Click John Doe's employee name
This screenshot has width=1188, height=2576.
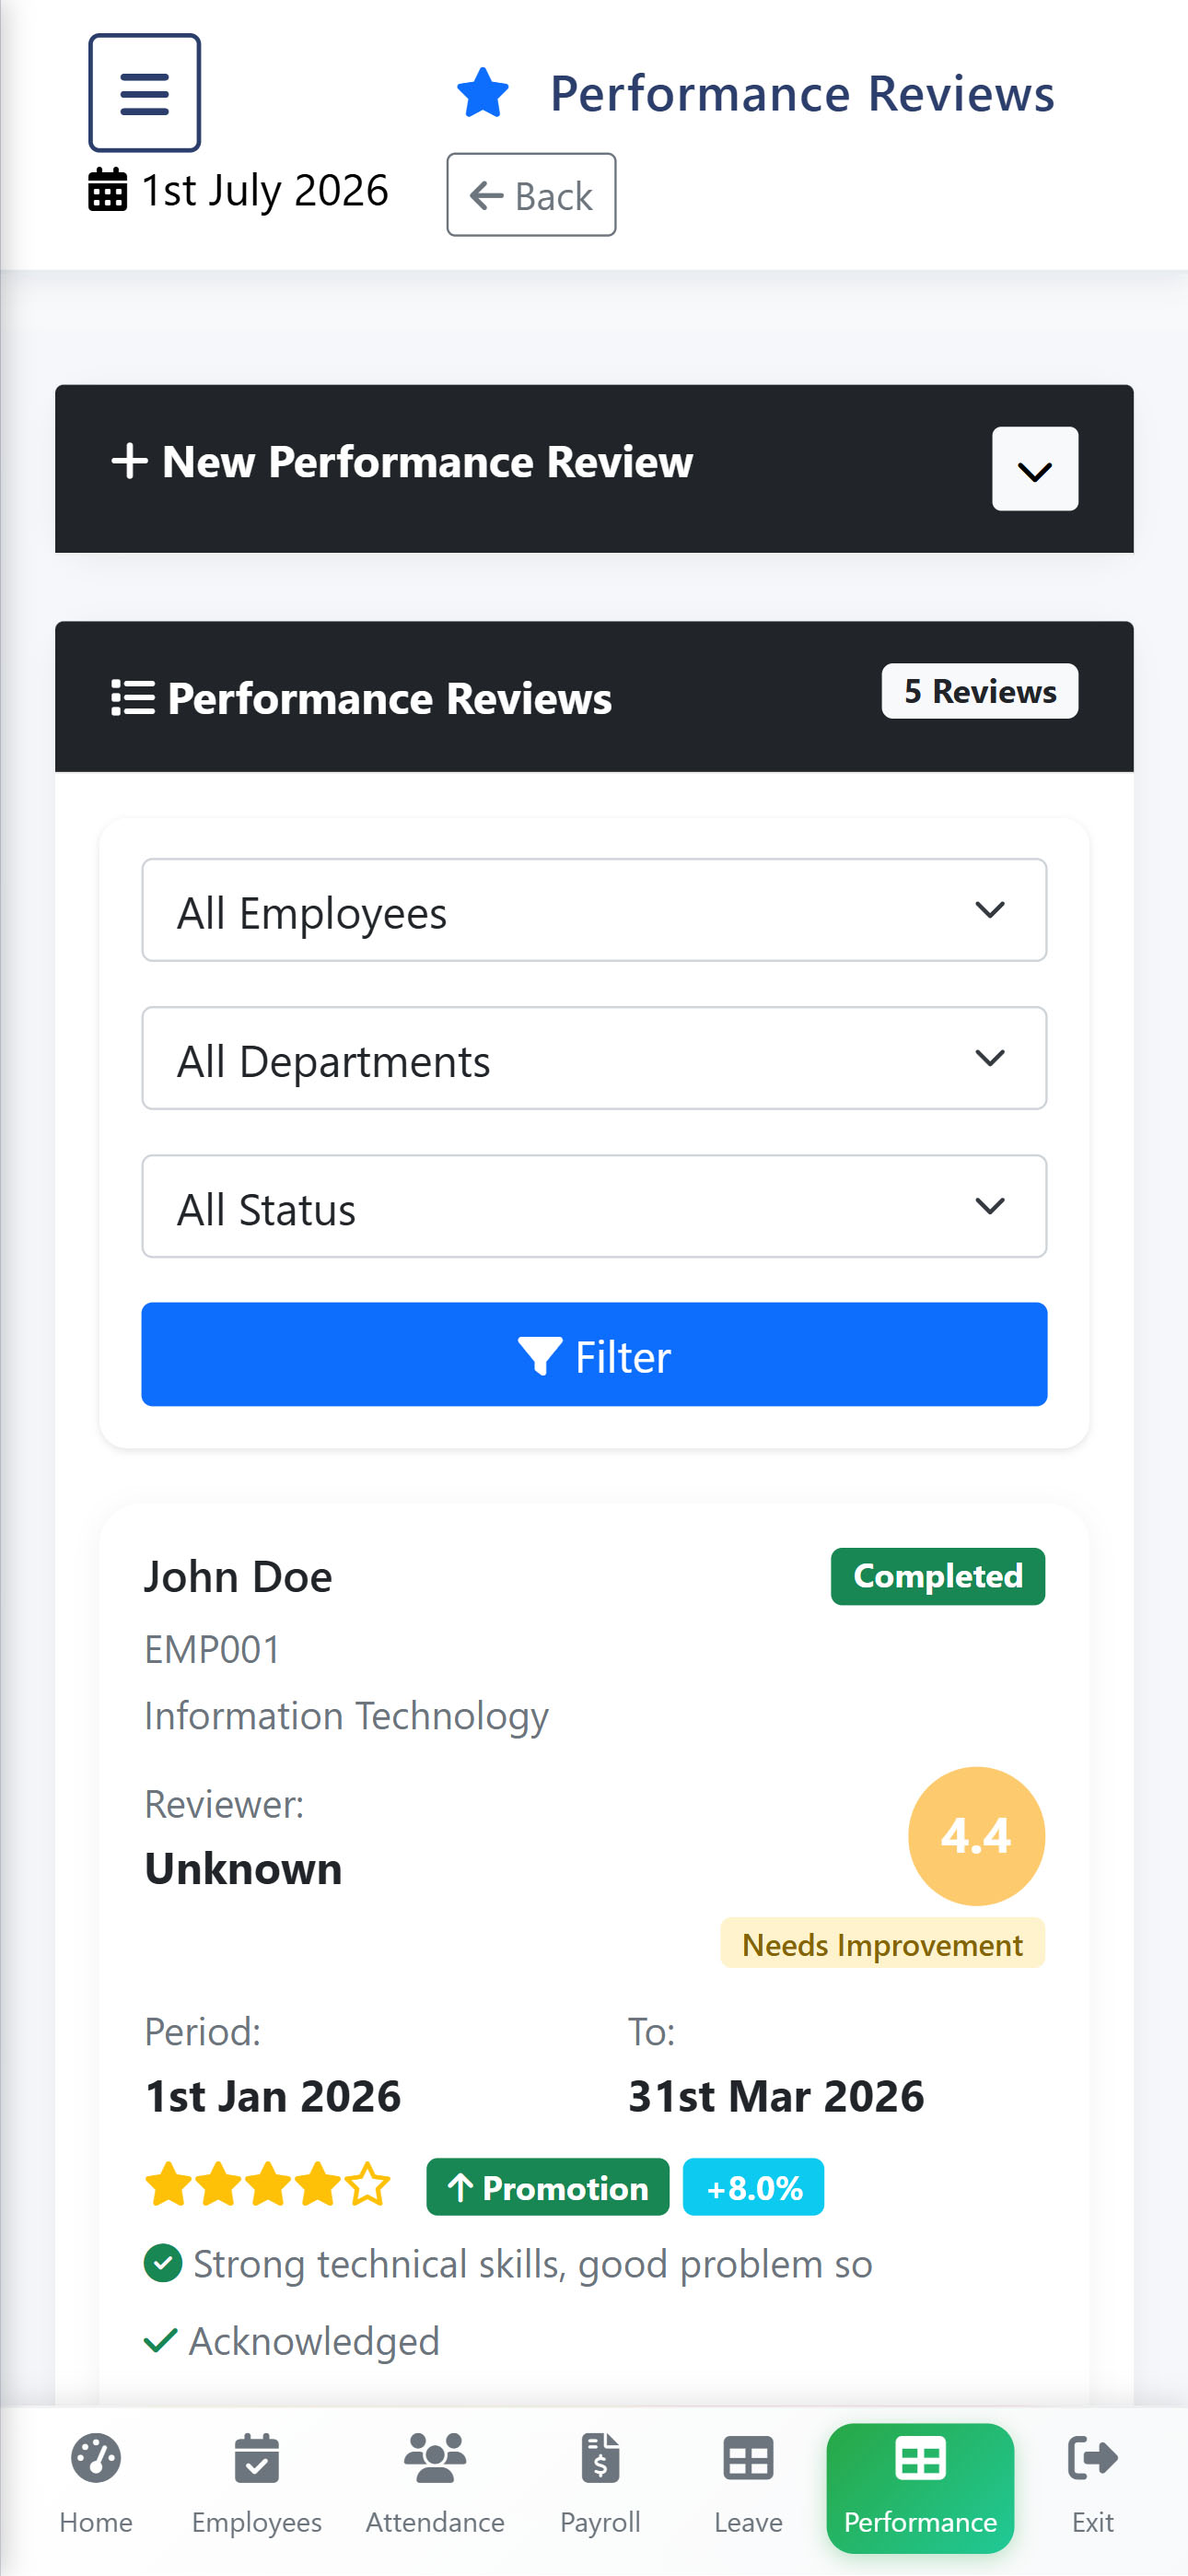[238, 1577]
